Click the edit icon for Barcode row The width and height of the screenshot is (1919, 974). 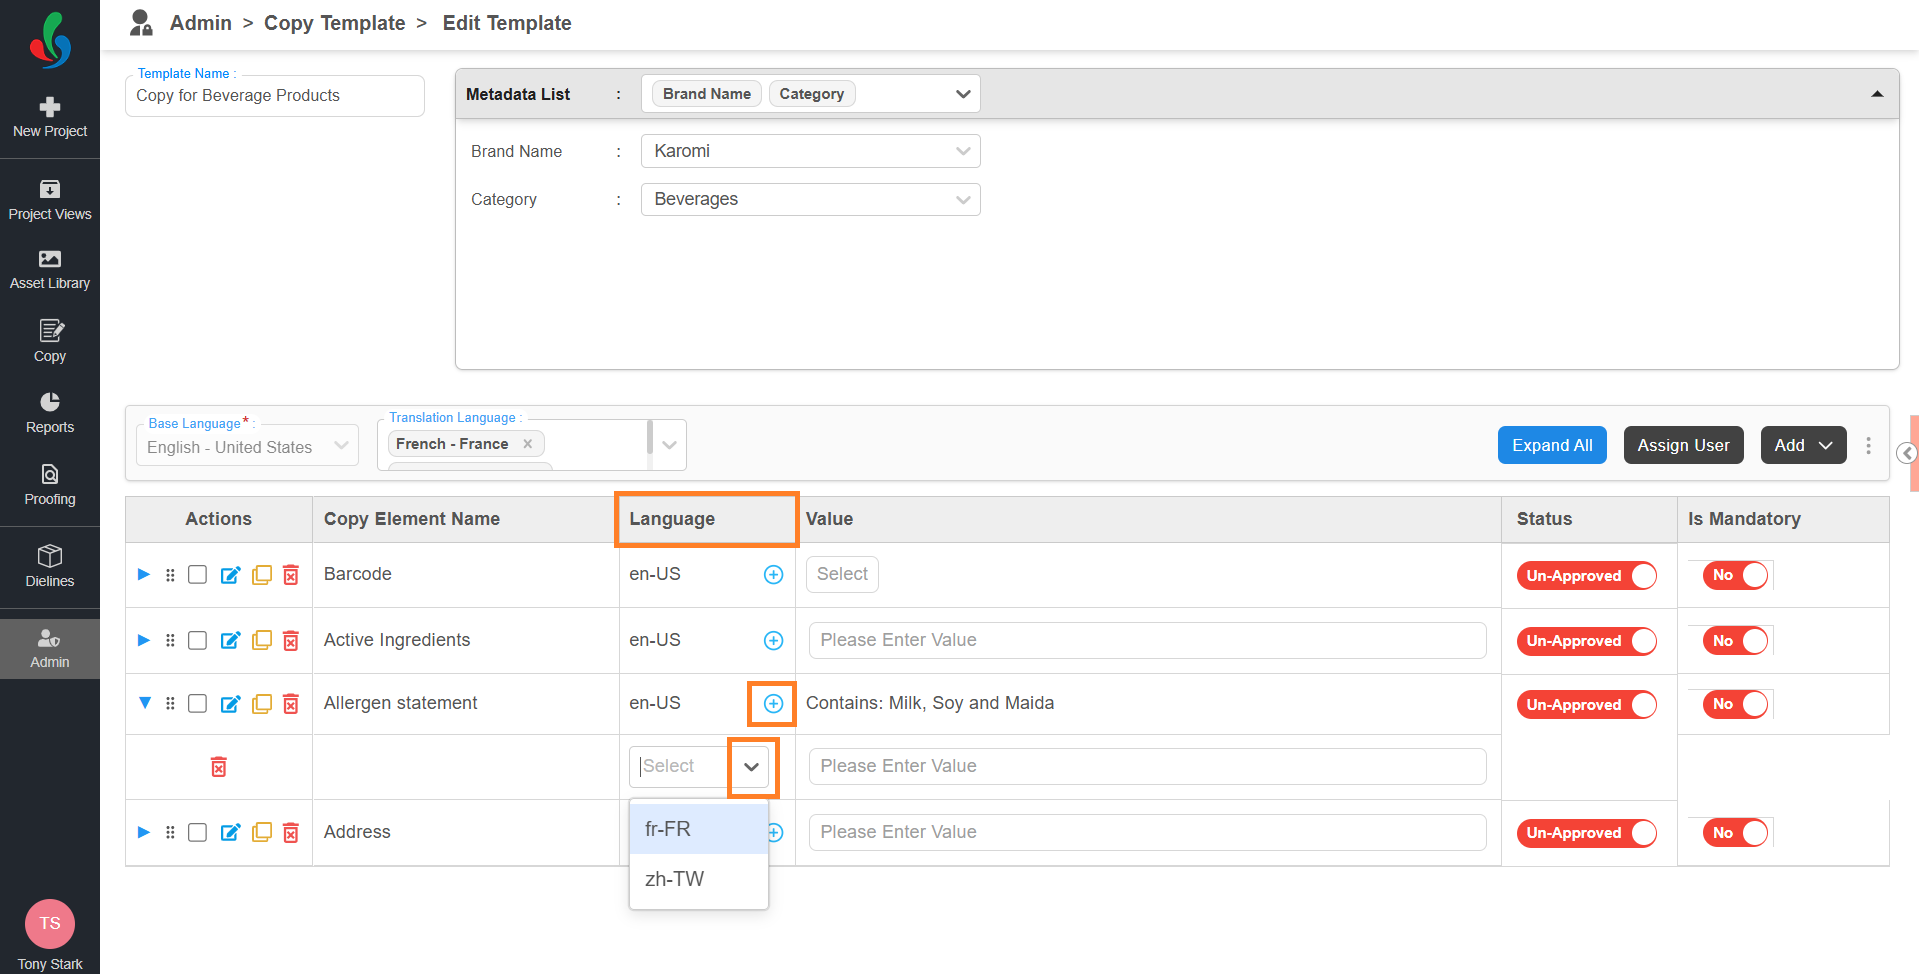click(x=230, y=575)
